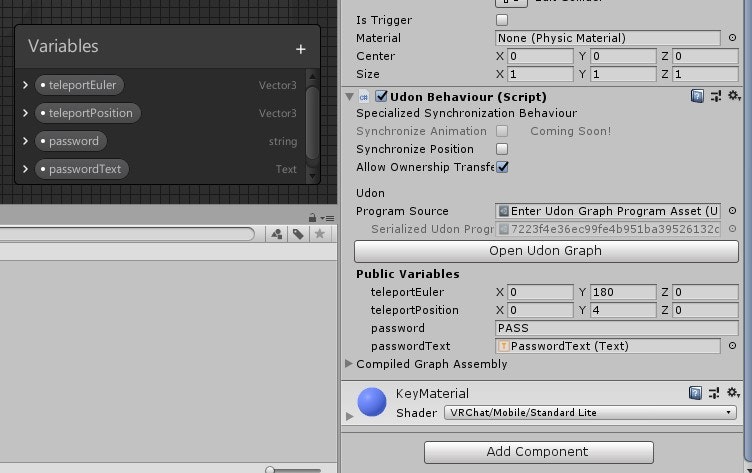752x473 pixels.
Task: Click the blue KeyMaterial preview sphere
Action: (372, 402)
